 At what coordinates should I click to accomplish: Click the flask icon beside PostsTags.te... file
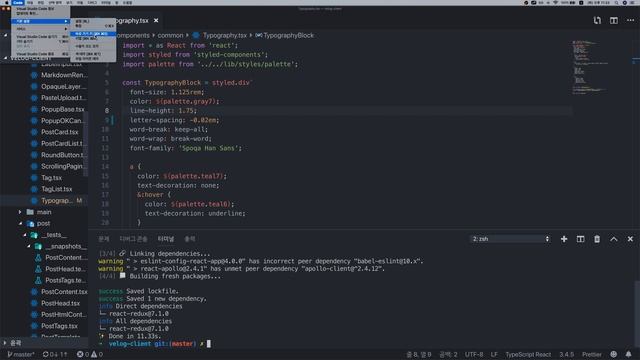click(x=38, y=280)
